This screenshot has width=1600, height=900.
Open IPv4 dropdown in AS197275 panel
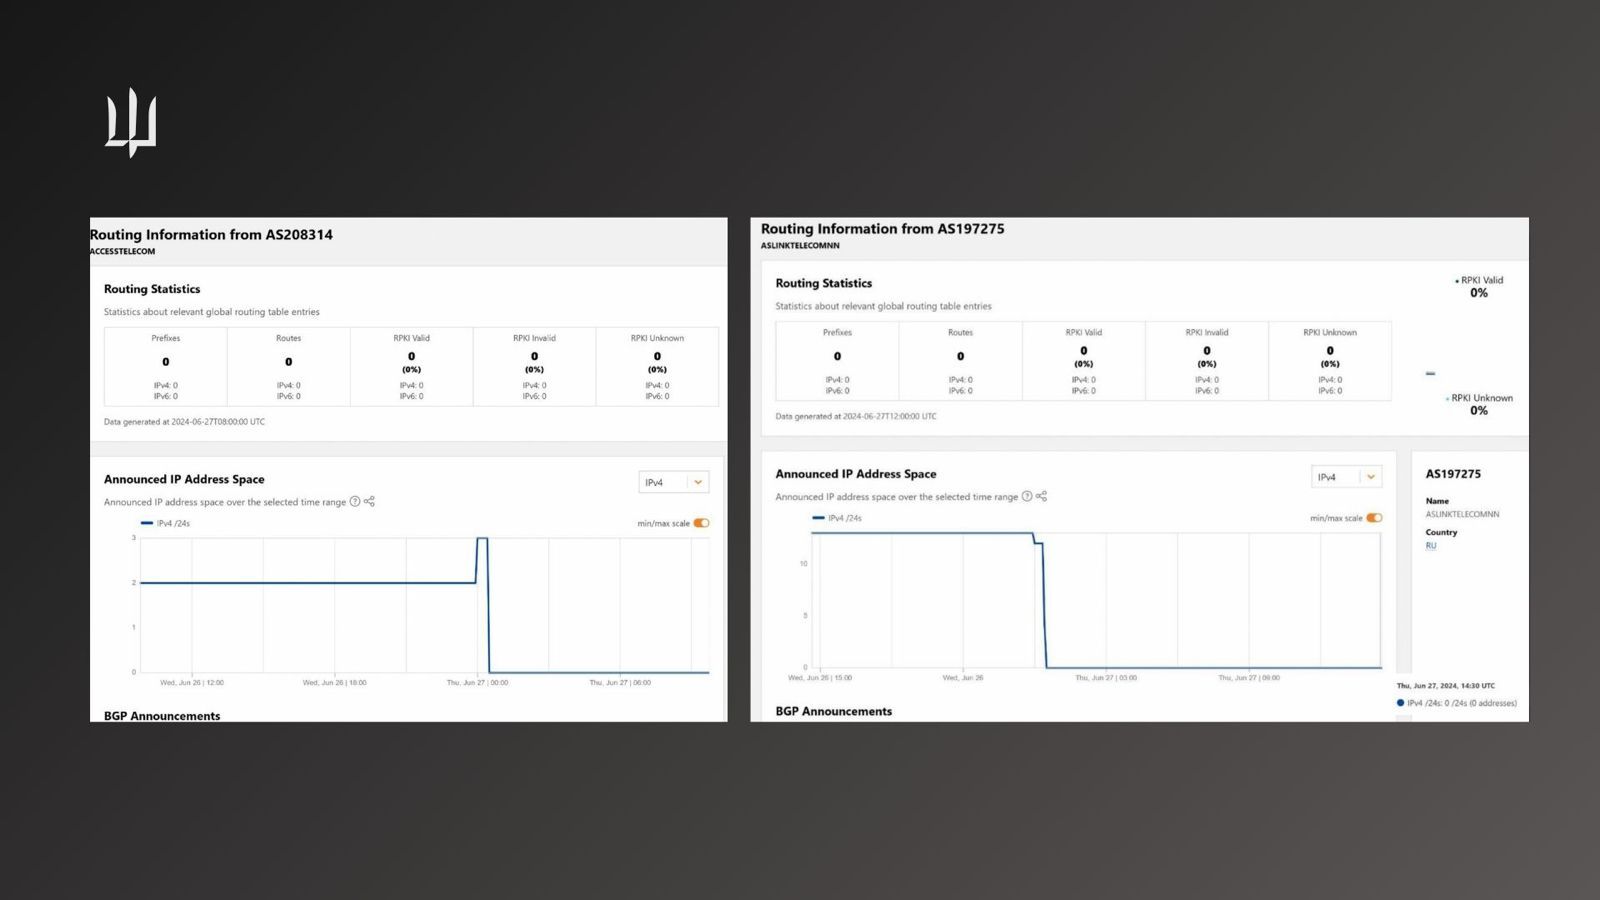pos(1346,477)
